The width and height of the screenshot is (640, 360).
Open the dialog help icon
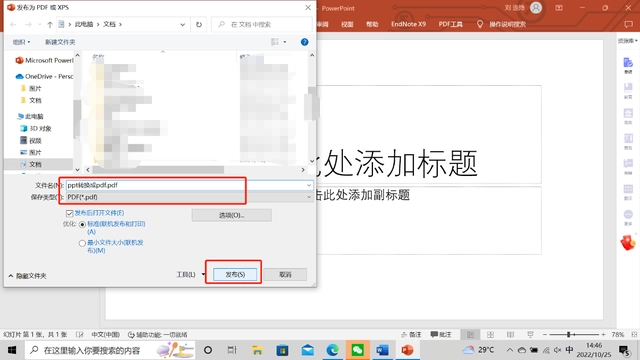tap(304, 42)
